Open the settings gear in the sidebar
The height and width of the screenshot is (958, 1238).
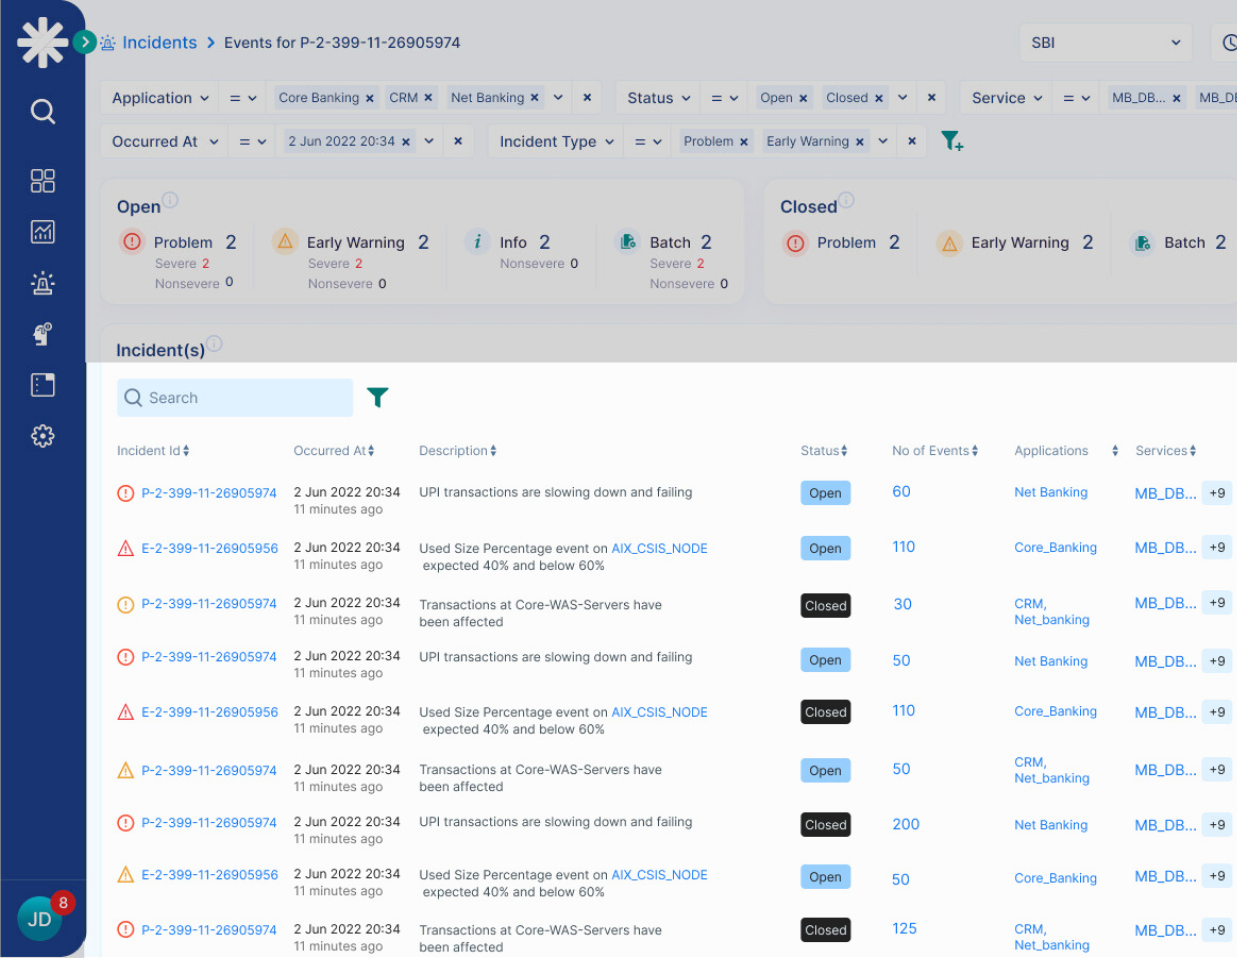(42, 436)
